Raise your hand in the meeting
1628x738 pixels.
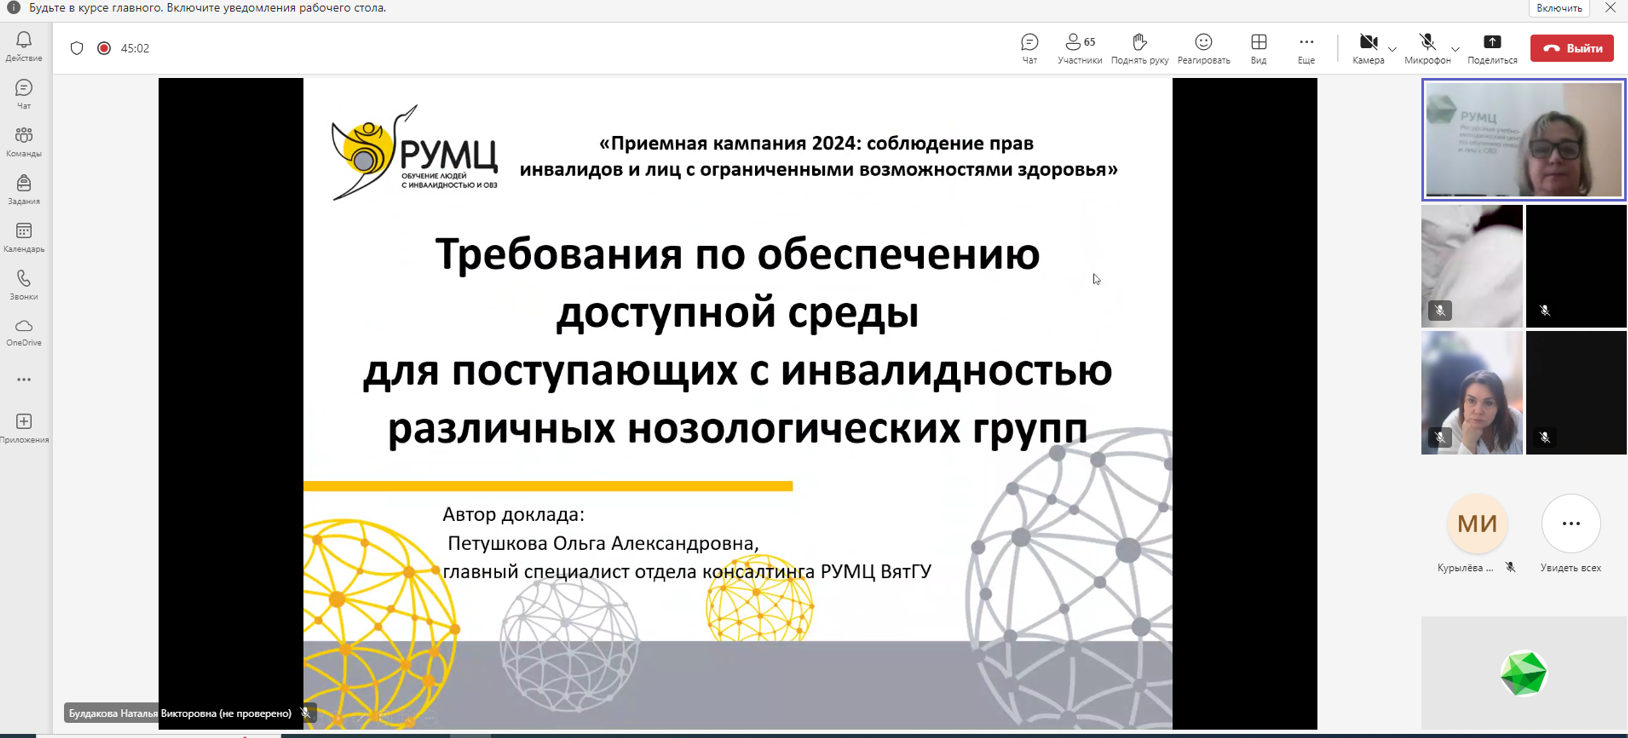[1139, 48]
